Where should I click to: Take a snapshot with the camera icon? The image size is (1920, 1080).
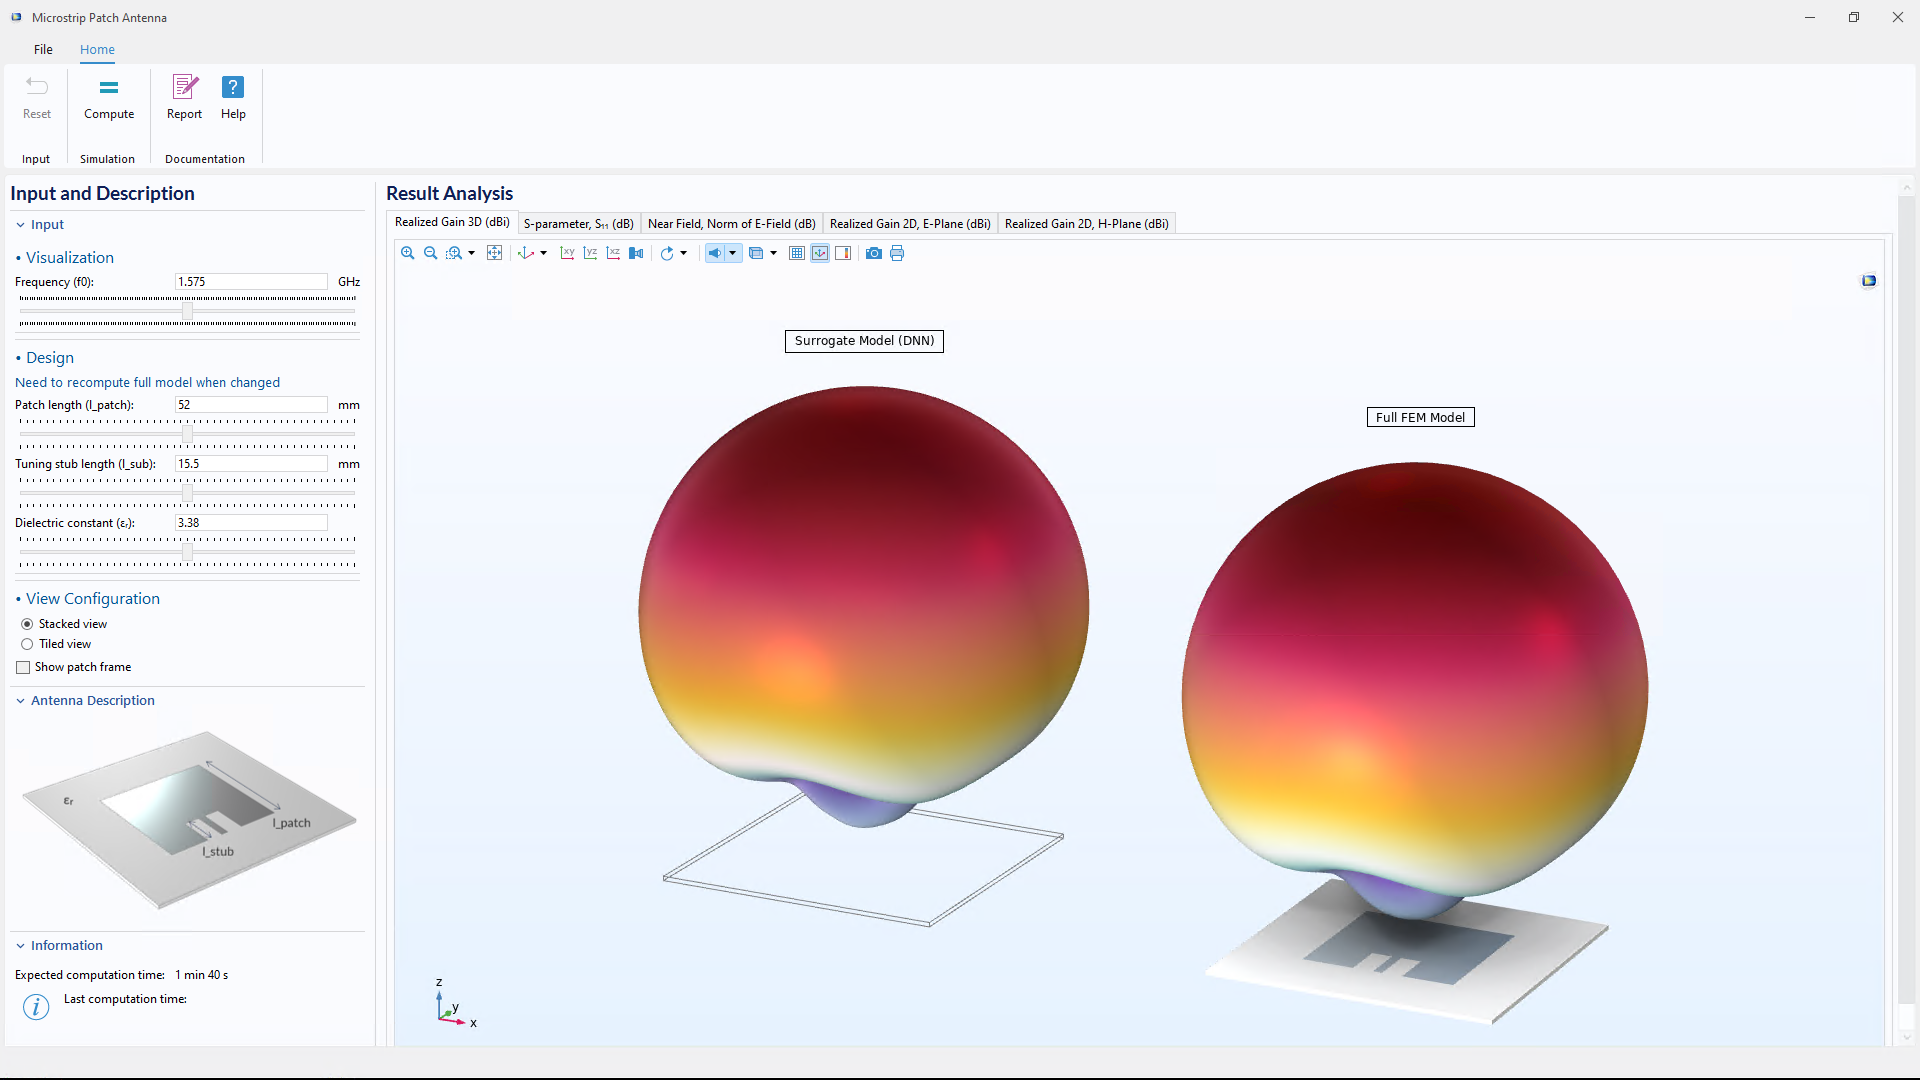(874, 254)
